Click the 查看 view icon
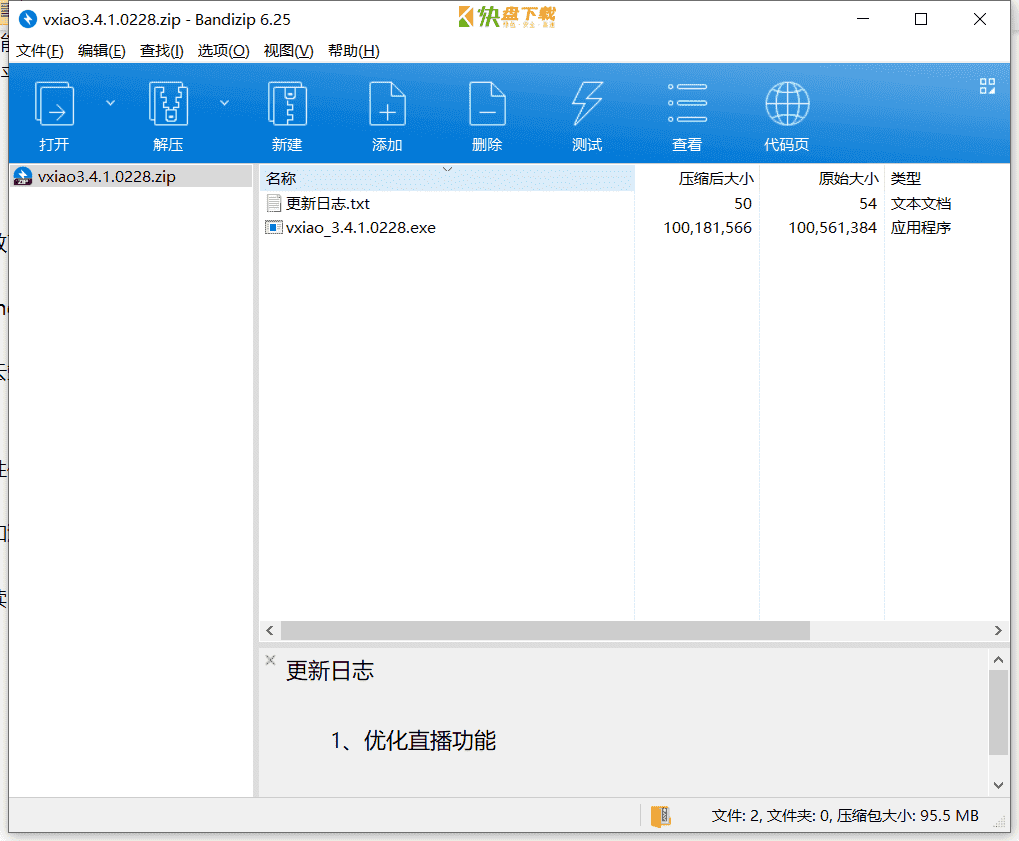Viewport: 1019px width, 841px height. click(x=688, y=103)
